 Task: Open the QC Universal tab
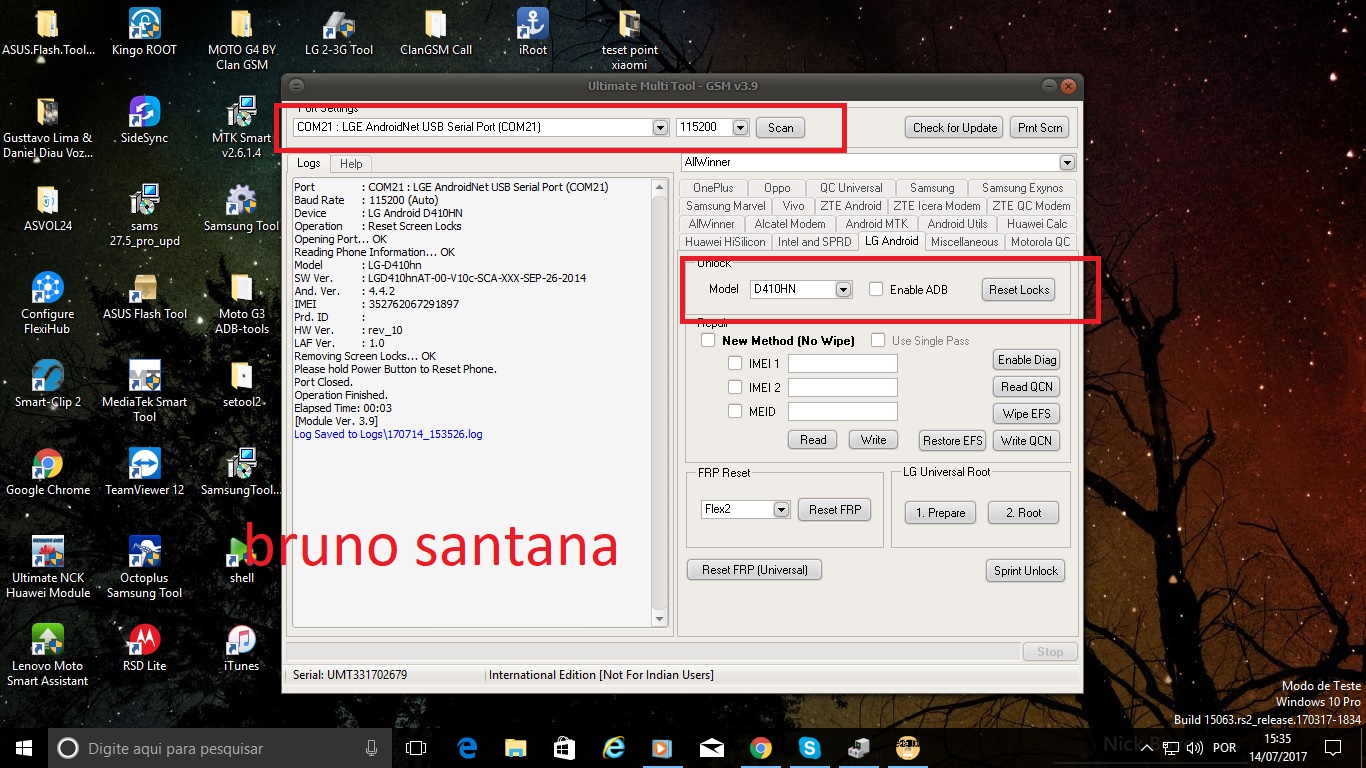point(851,188)
